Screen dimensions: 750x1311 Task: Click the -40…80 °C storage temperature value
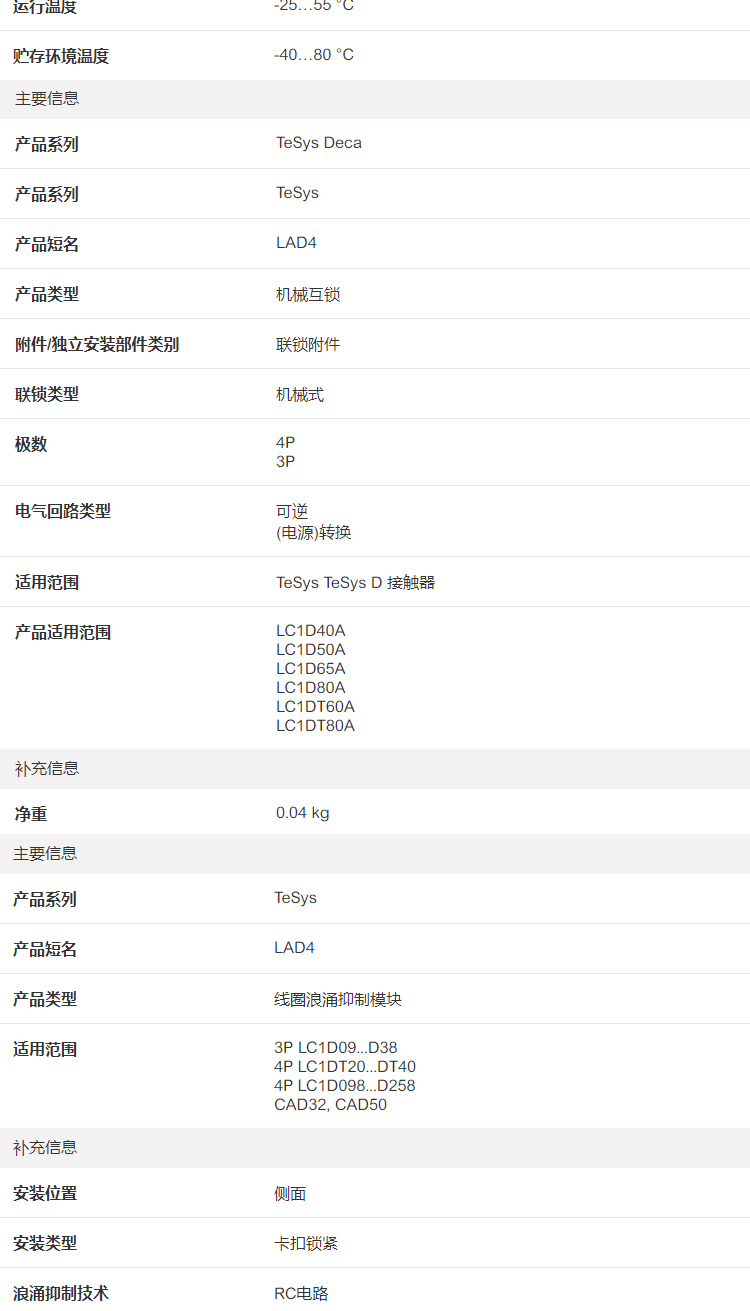point(314,55)
